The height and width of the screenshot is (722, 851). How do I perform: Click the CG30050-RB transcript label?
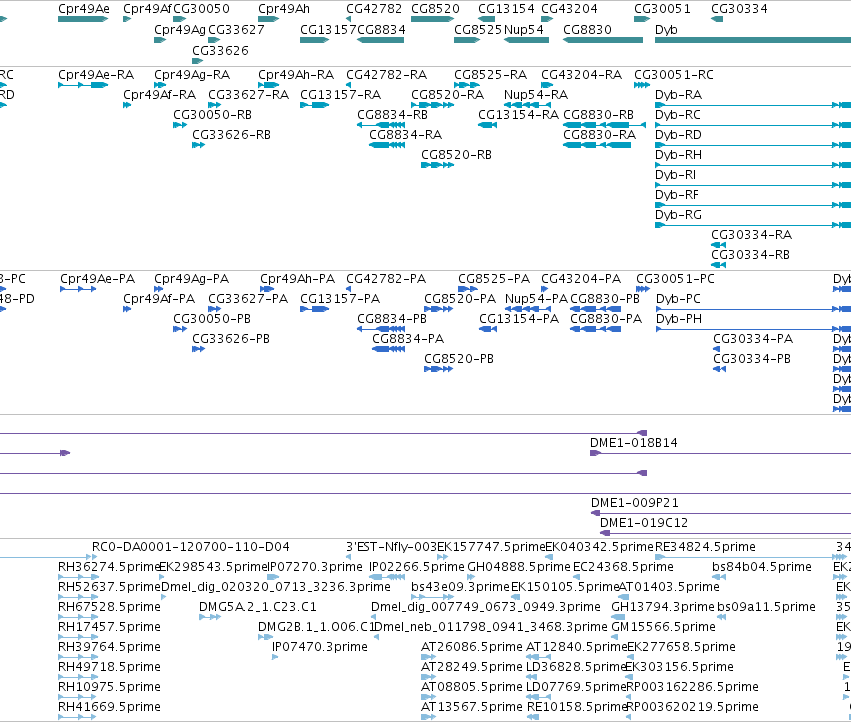click(x=212, y=115)
